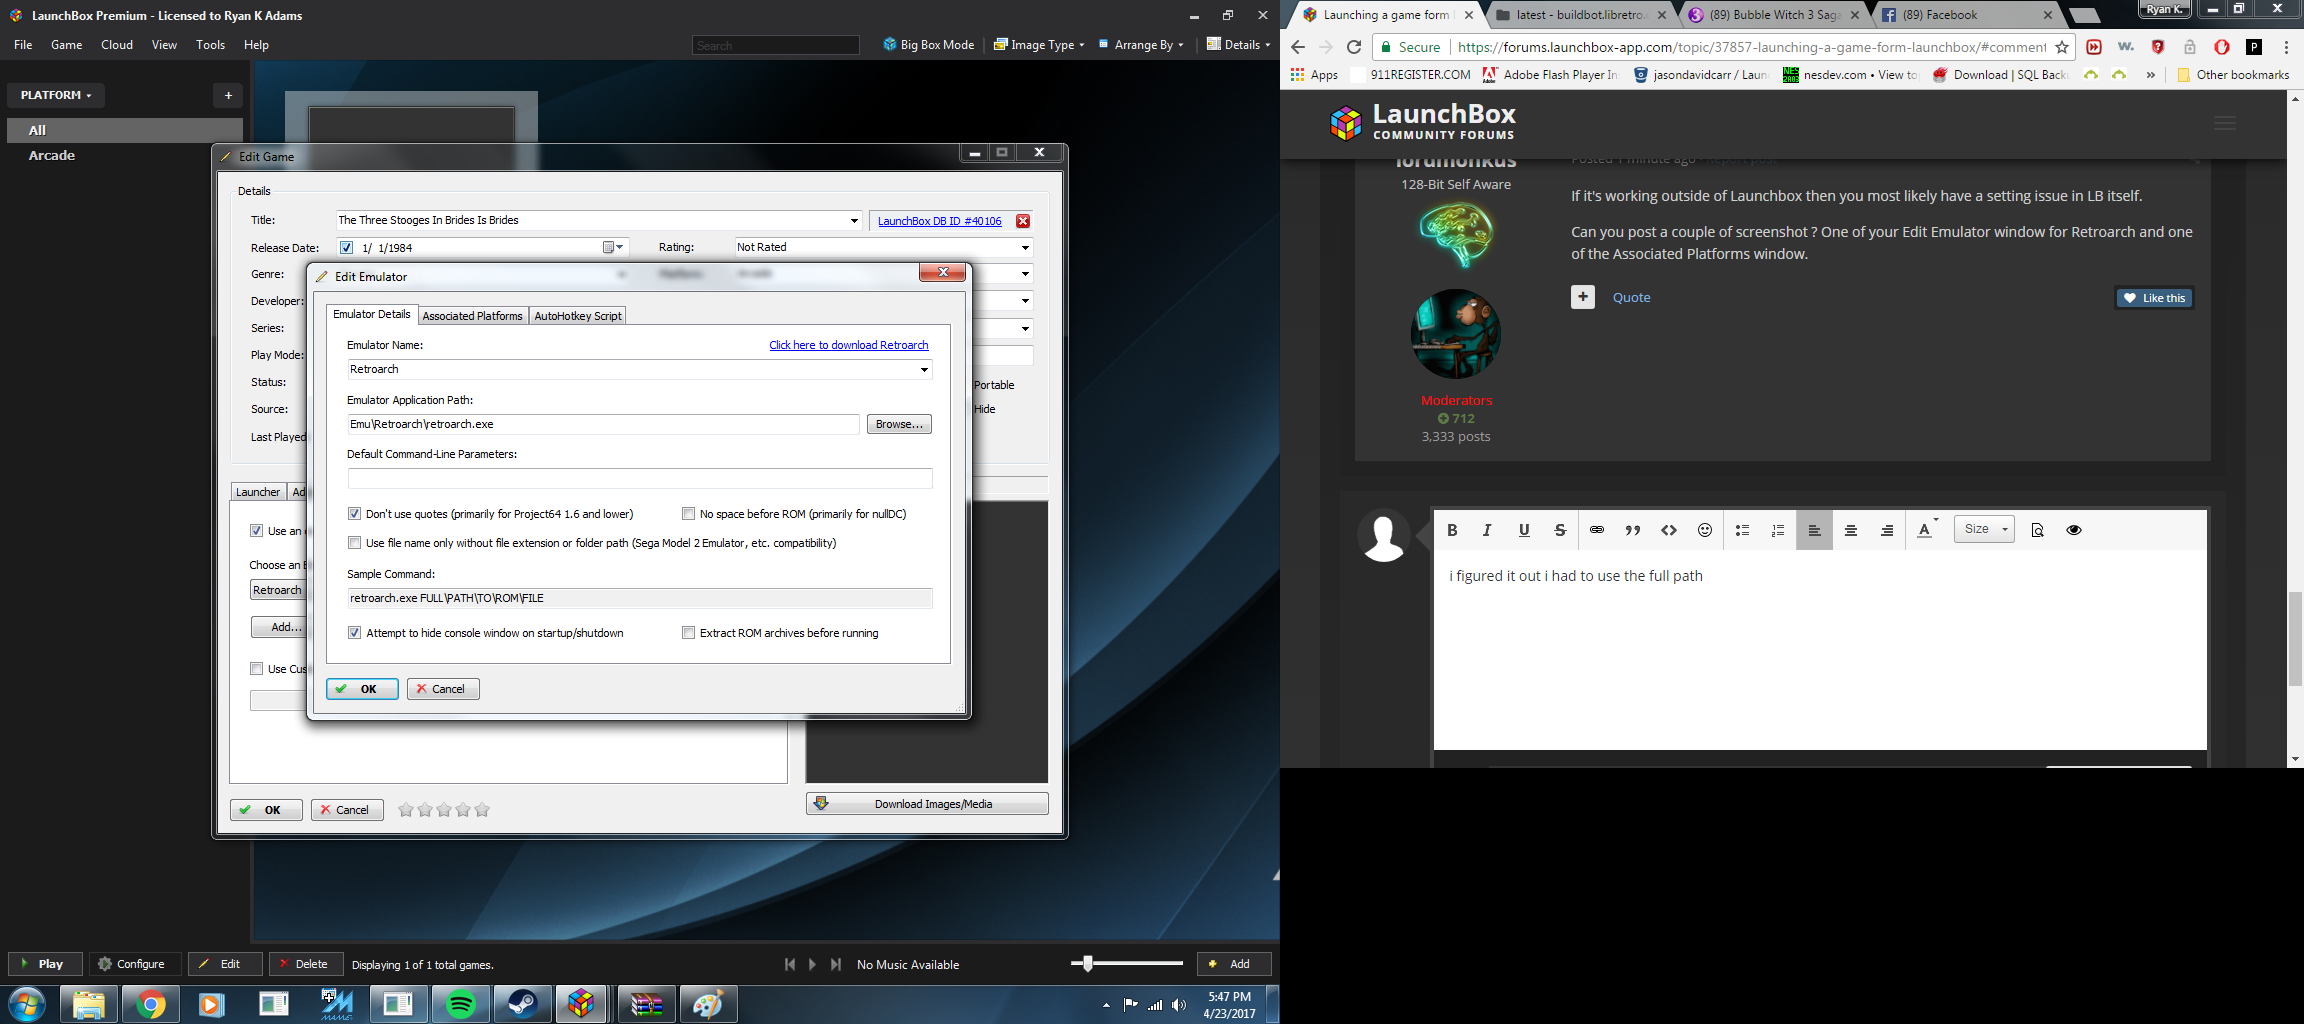Skip to next music track in LaunchBox
Screen dimensions: 2304x1024
click(x=836, y=964)
